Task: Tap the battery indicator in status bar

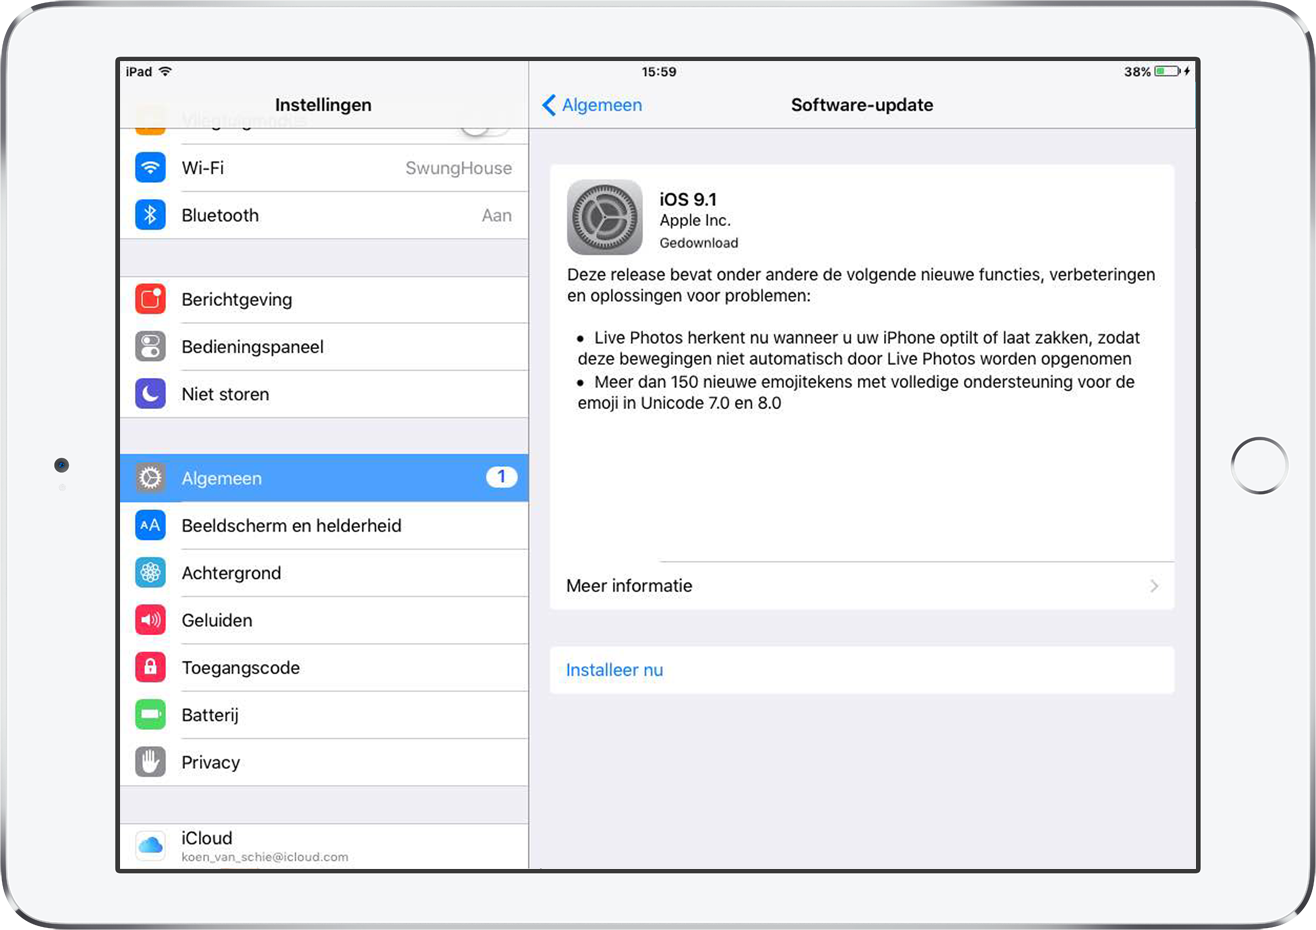Action: click(1167, 72)
